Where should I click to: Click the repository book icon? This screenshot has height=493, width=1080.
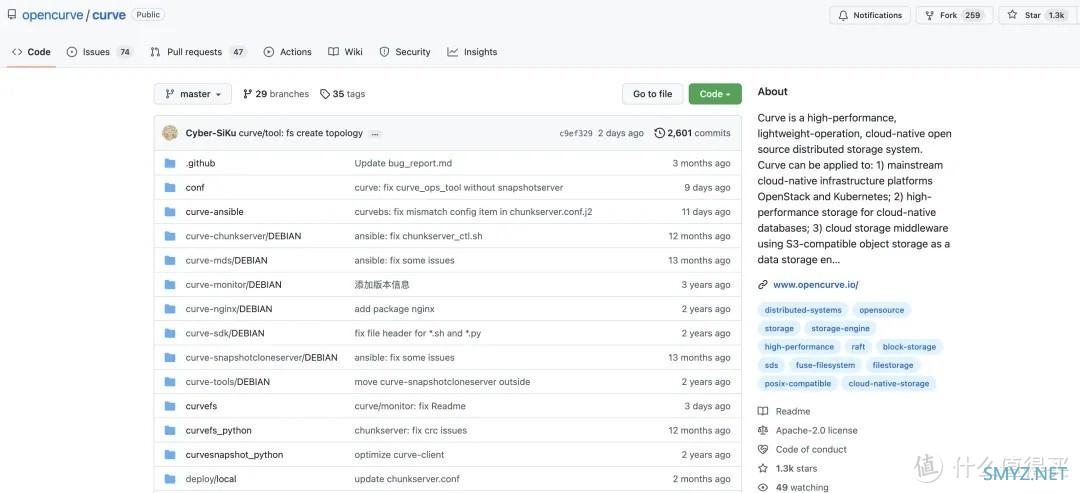12,14
